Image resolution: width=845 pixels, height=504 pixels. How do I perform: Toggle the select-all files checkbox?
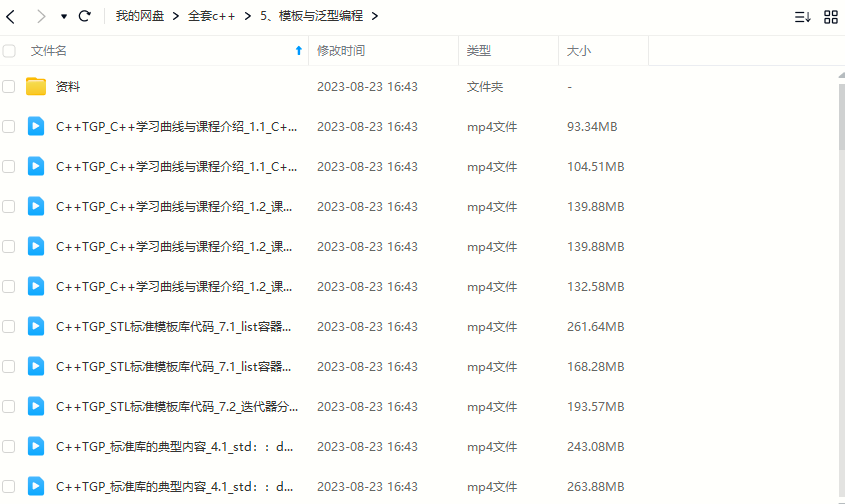[9, 50]
